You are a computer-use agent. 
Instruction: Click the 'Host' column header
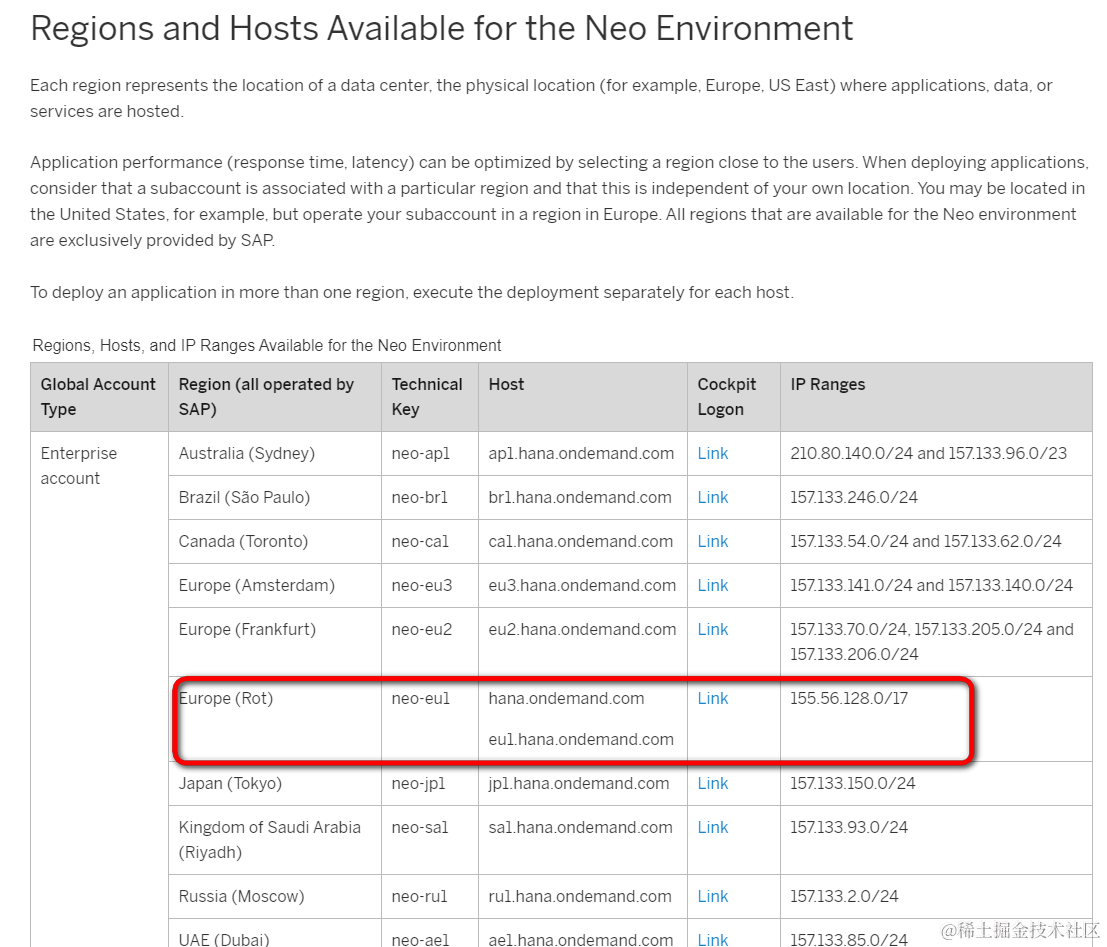tap(582, 397)
